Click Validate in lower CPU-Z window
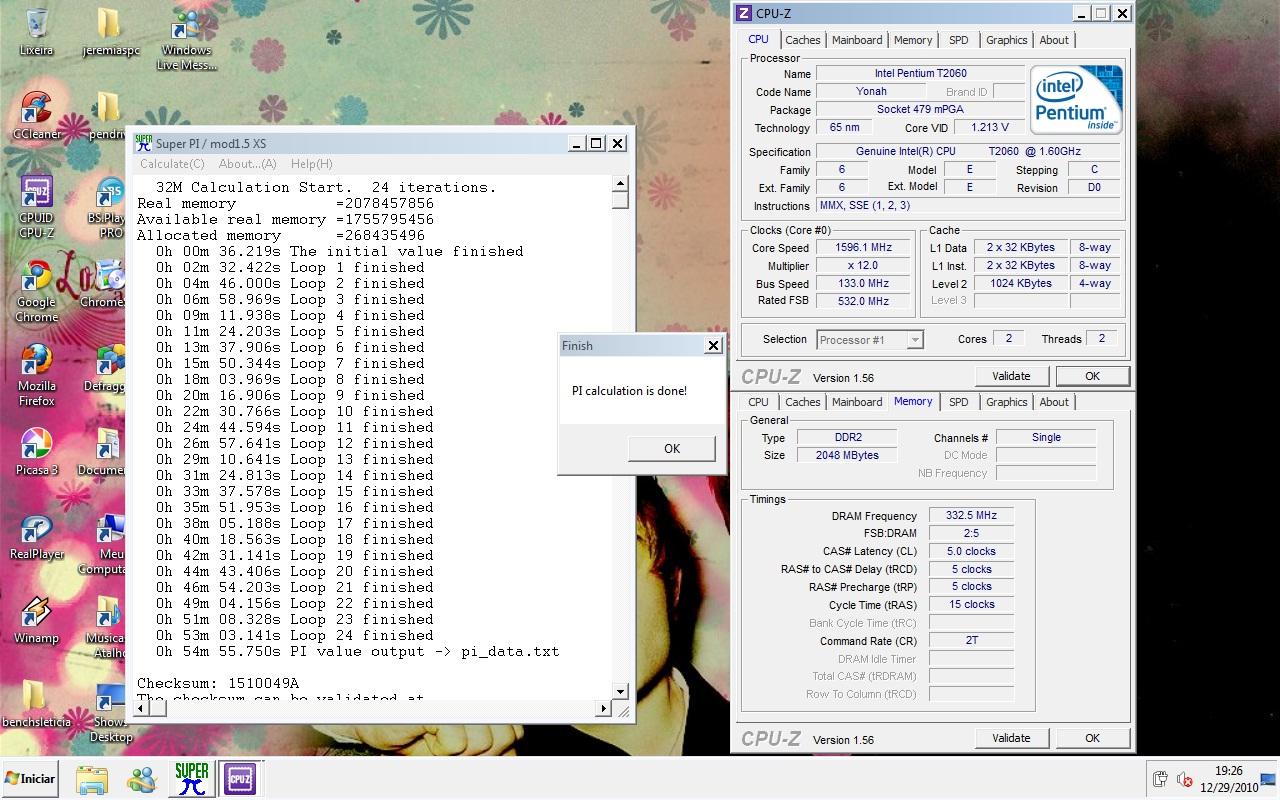The height and width of the screenshot is (800, 1280). click(x=1011, y=738)
